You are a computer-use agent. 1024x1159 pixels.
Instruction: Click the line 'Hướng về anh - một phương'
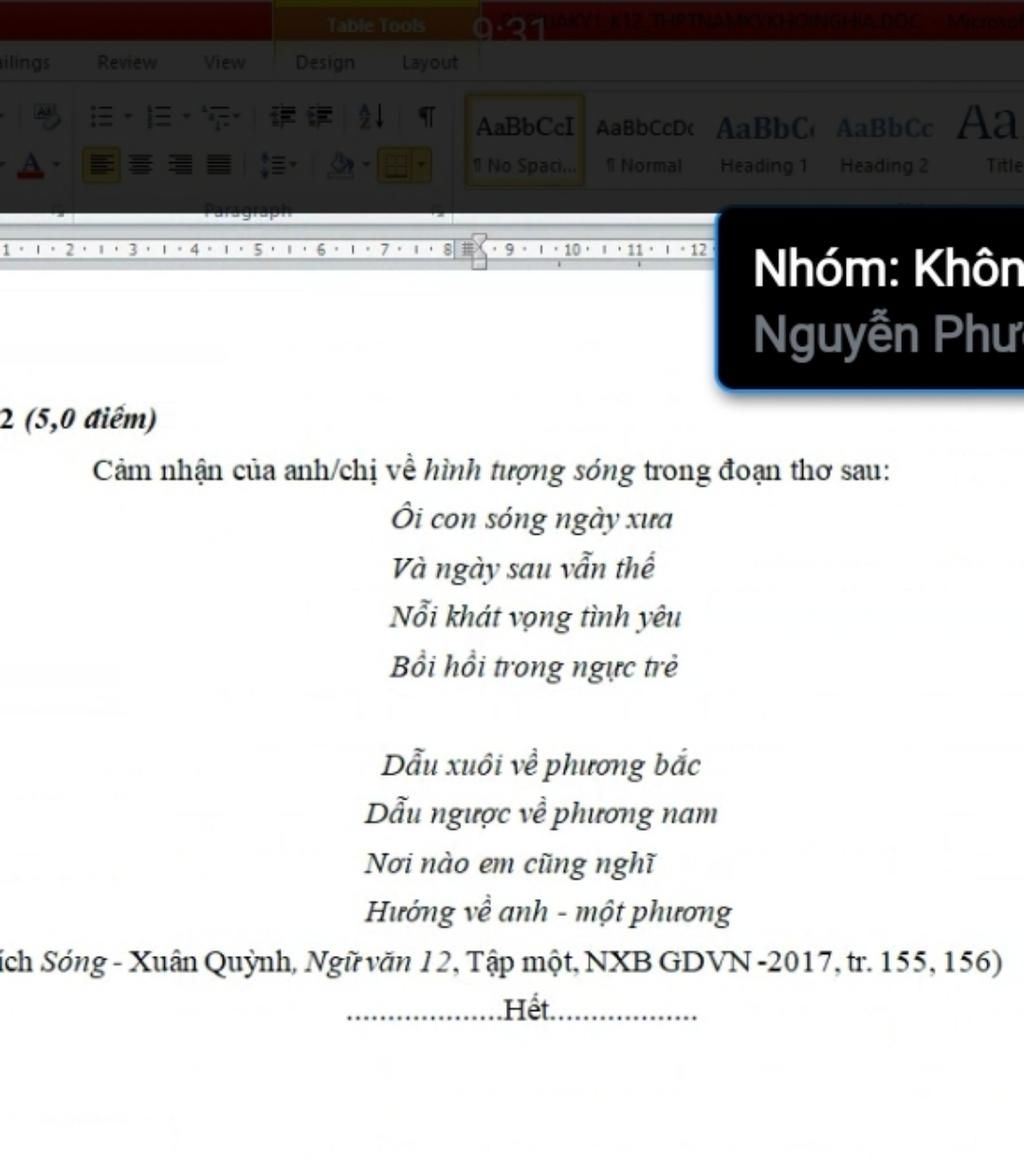tap(548, 911)
